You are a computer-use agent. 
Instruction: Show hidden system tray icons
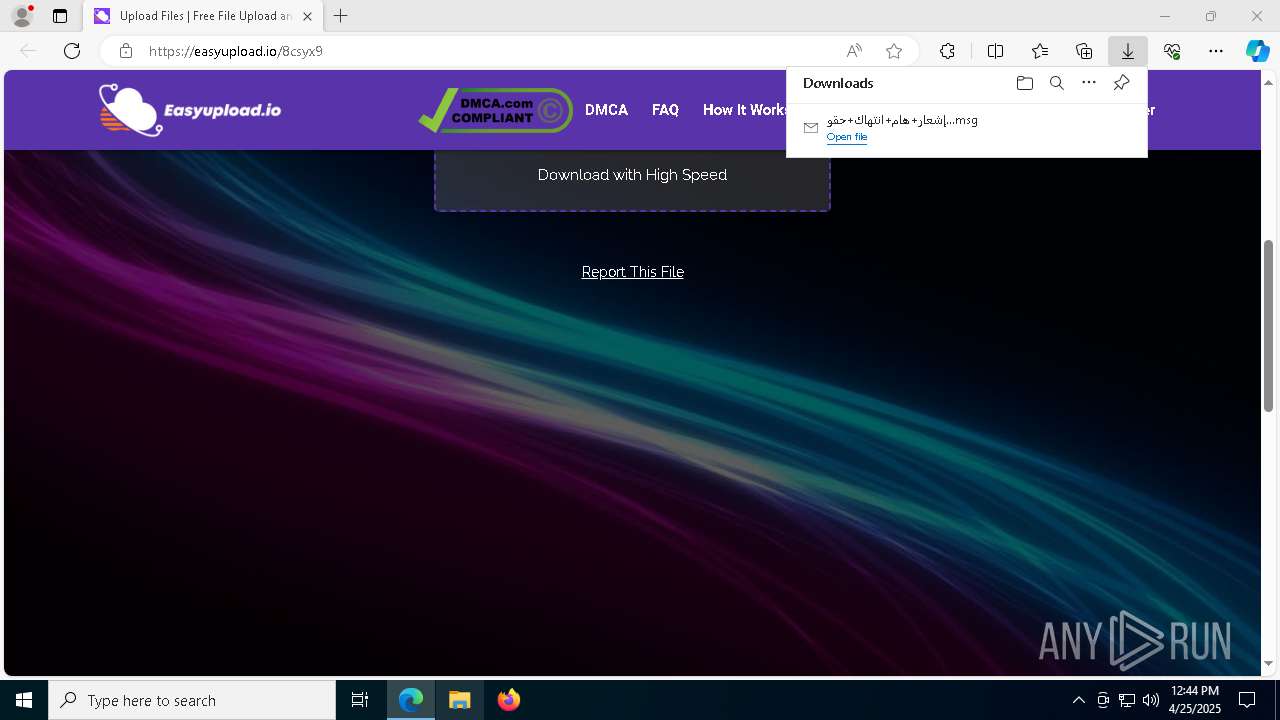[x=1078, y=700]
